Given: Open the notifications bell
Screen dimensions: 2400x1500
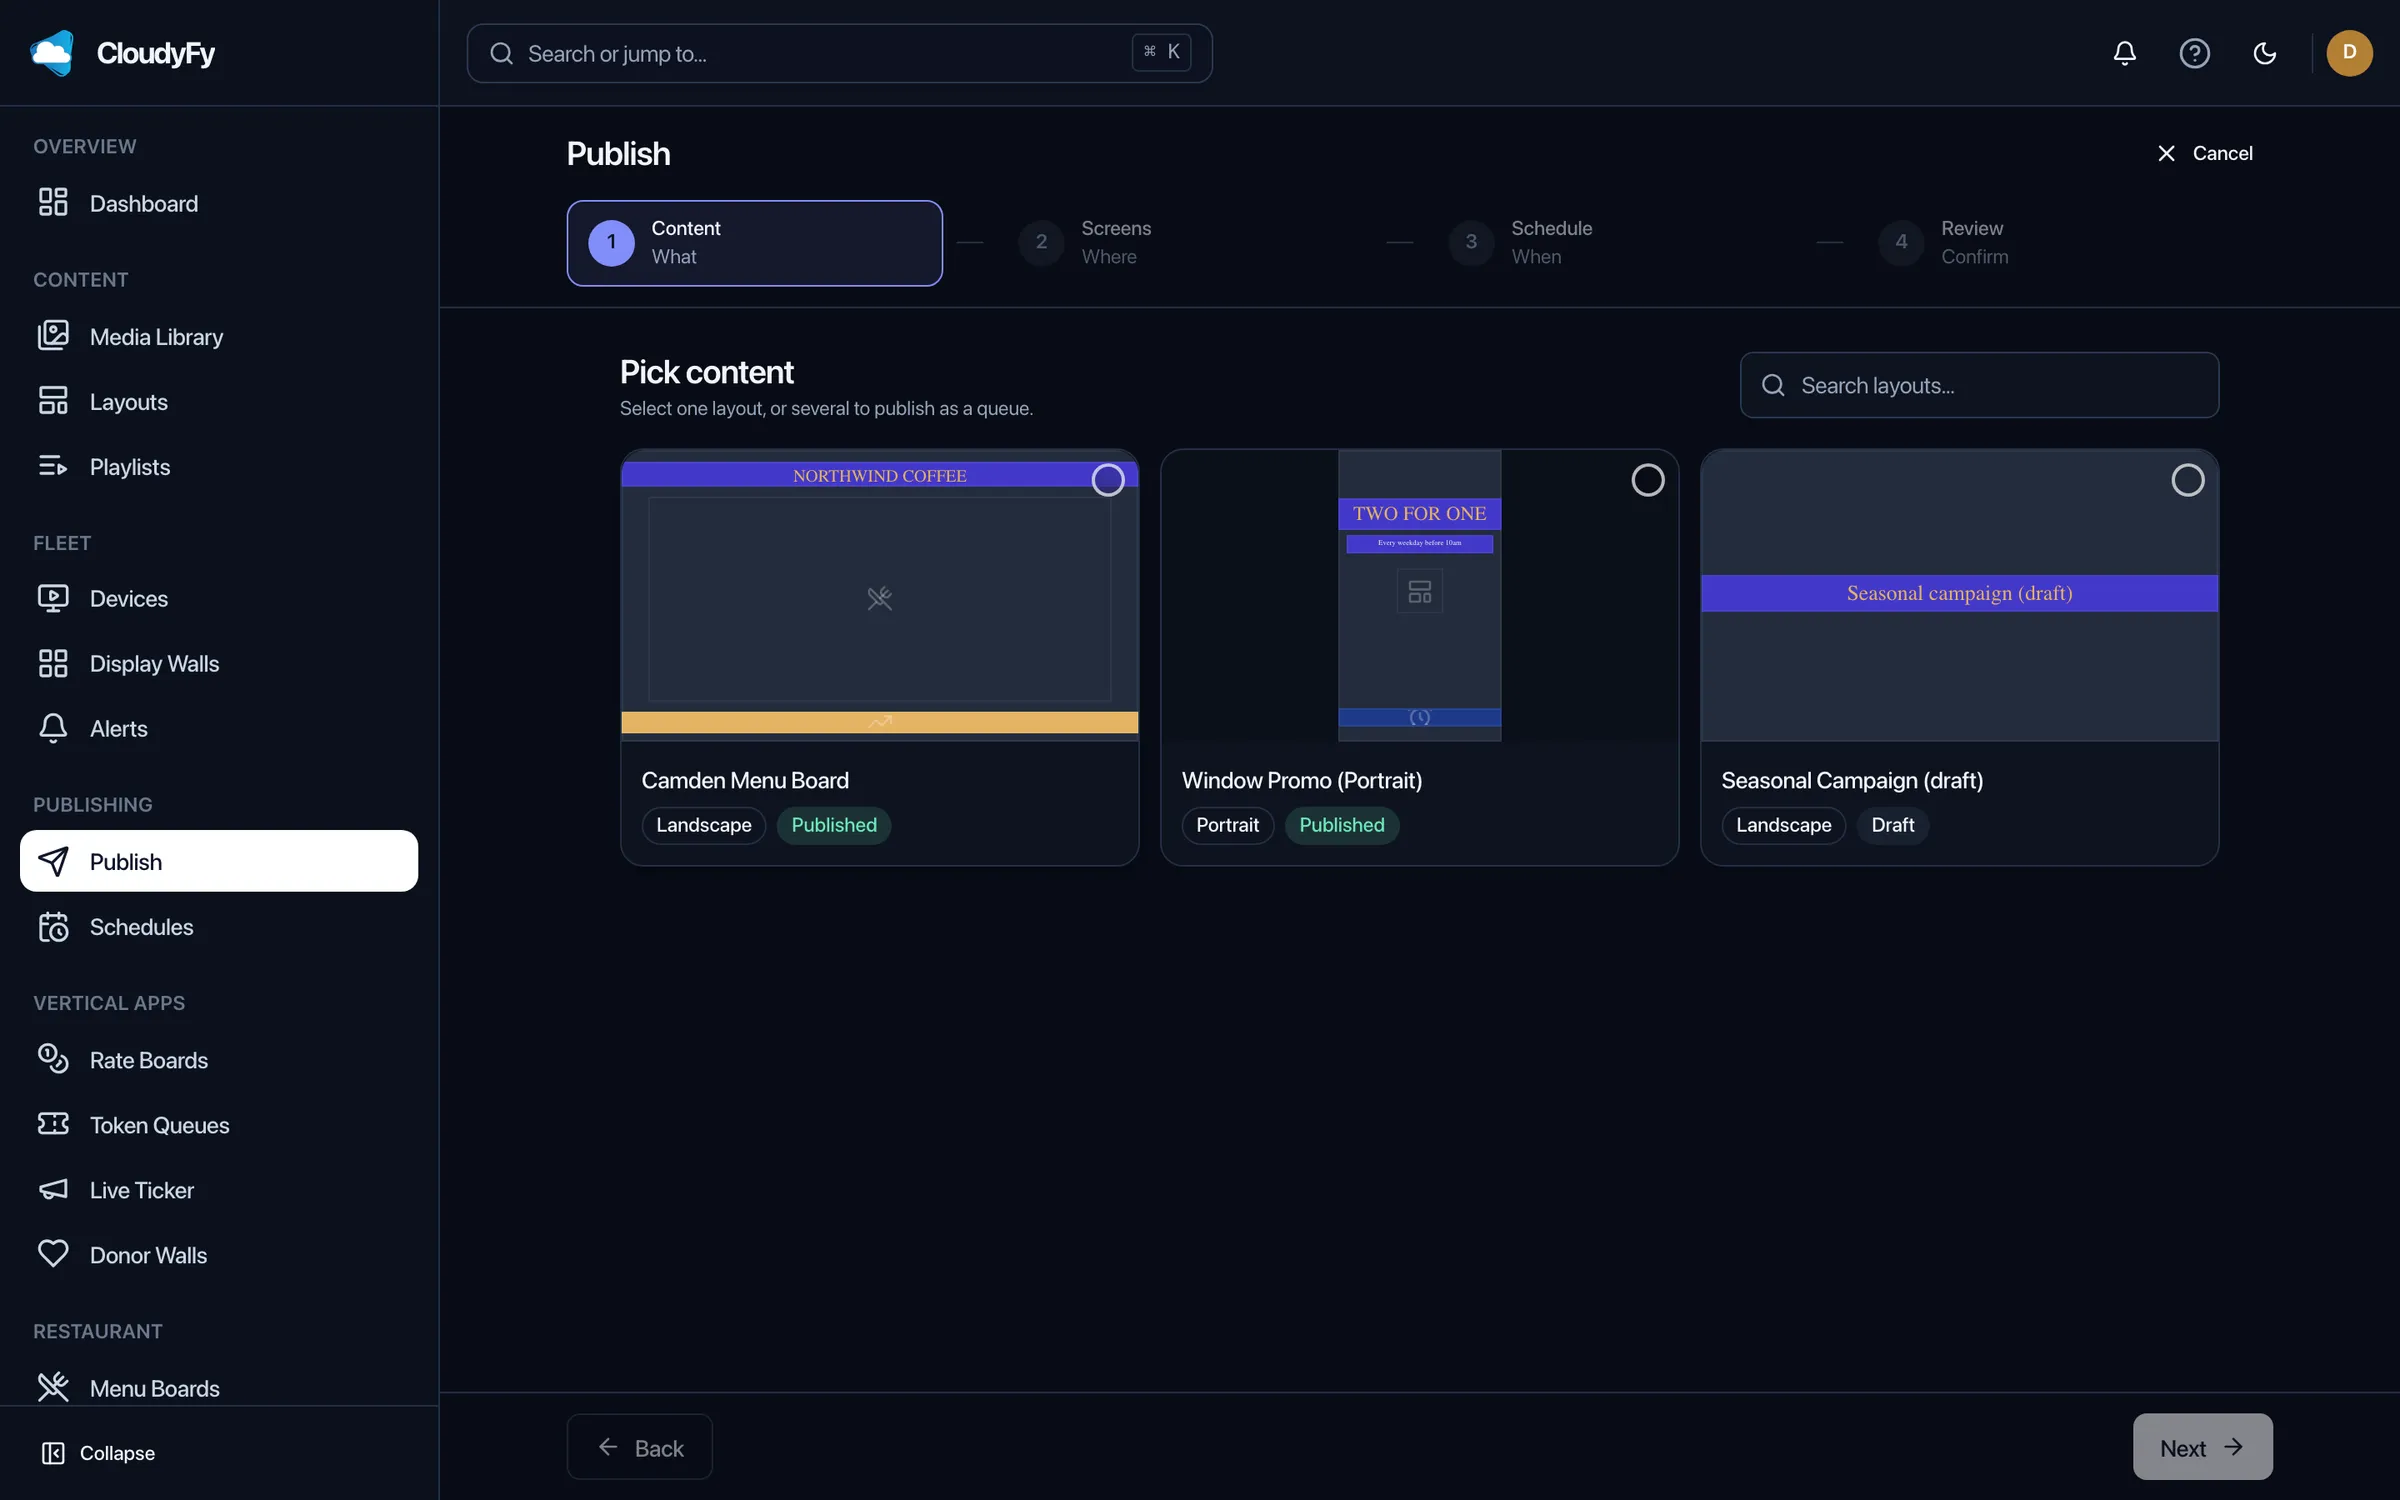Looking at the screenshot, I should [x=2124, y=53].
